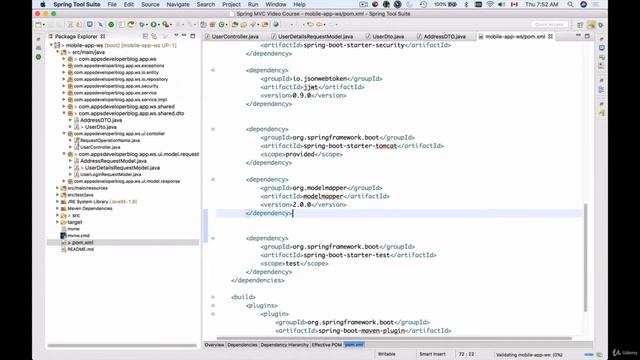Image resolution: width=640 pixels, height=360 pixels.
Task: Select mvnw.cmd file in tree
Action: [78, 236]
